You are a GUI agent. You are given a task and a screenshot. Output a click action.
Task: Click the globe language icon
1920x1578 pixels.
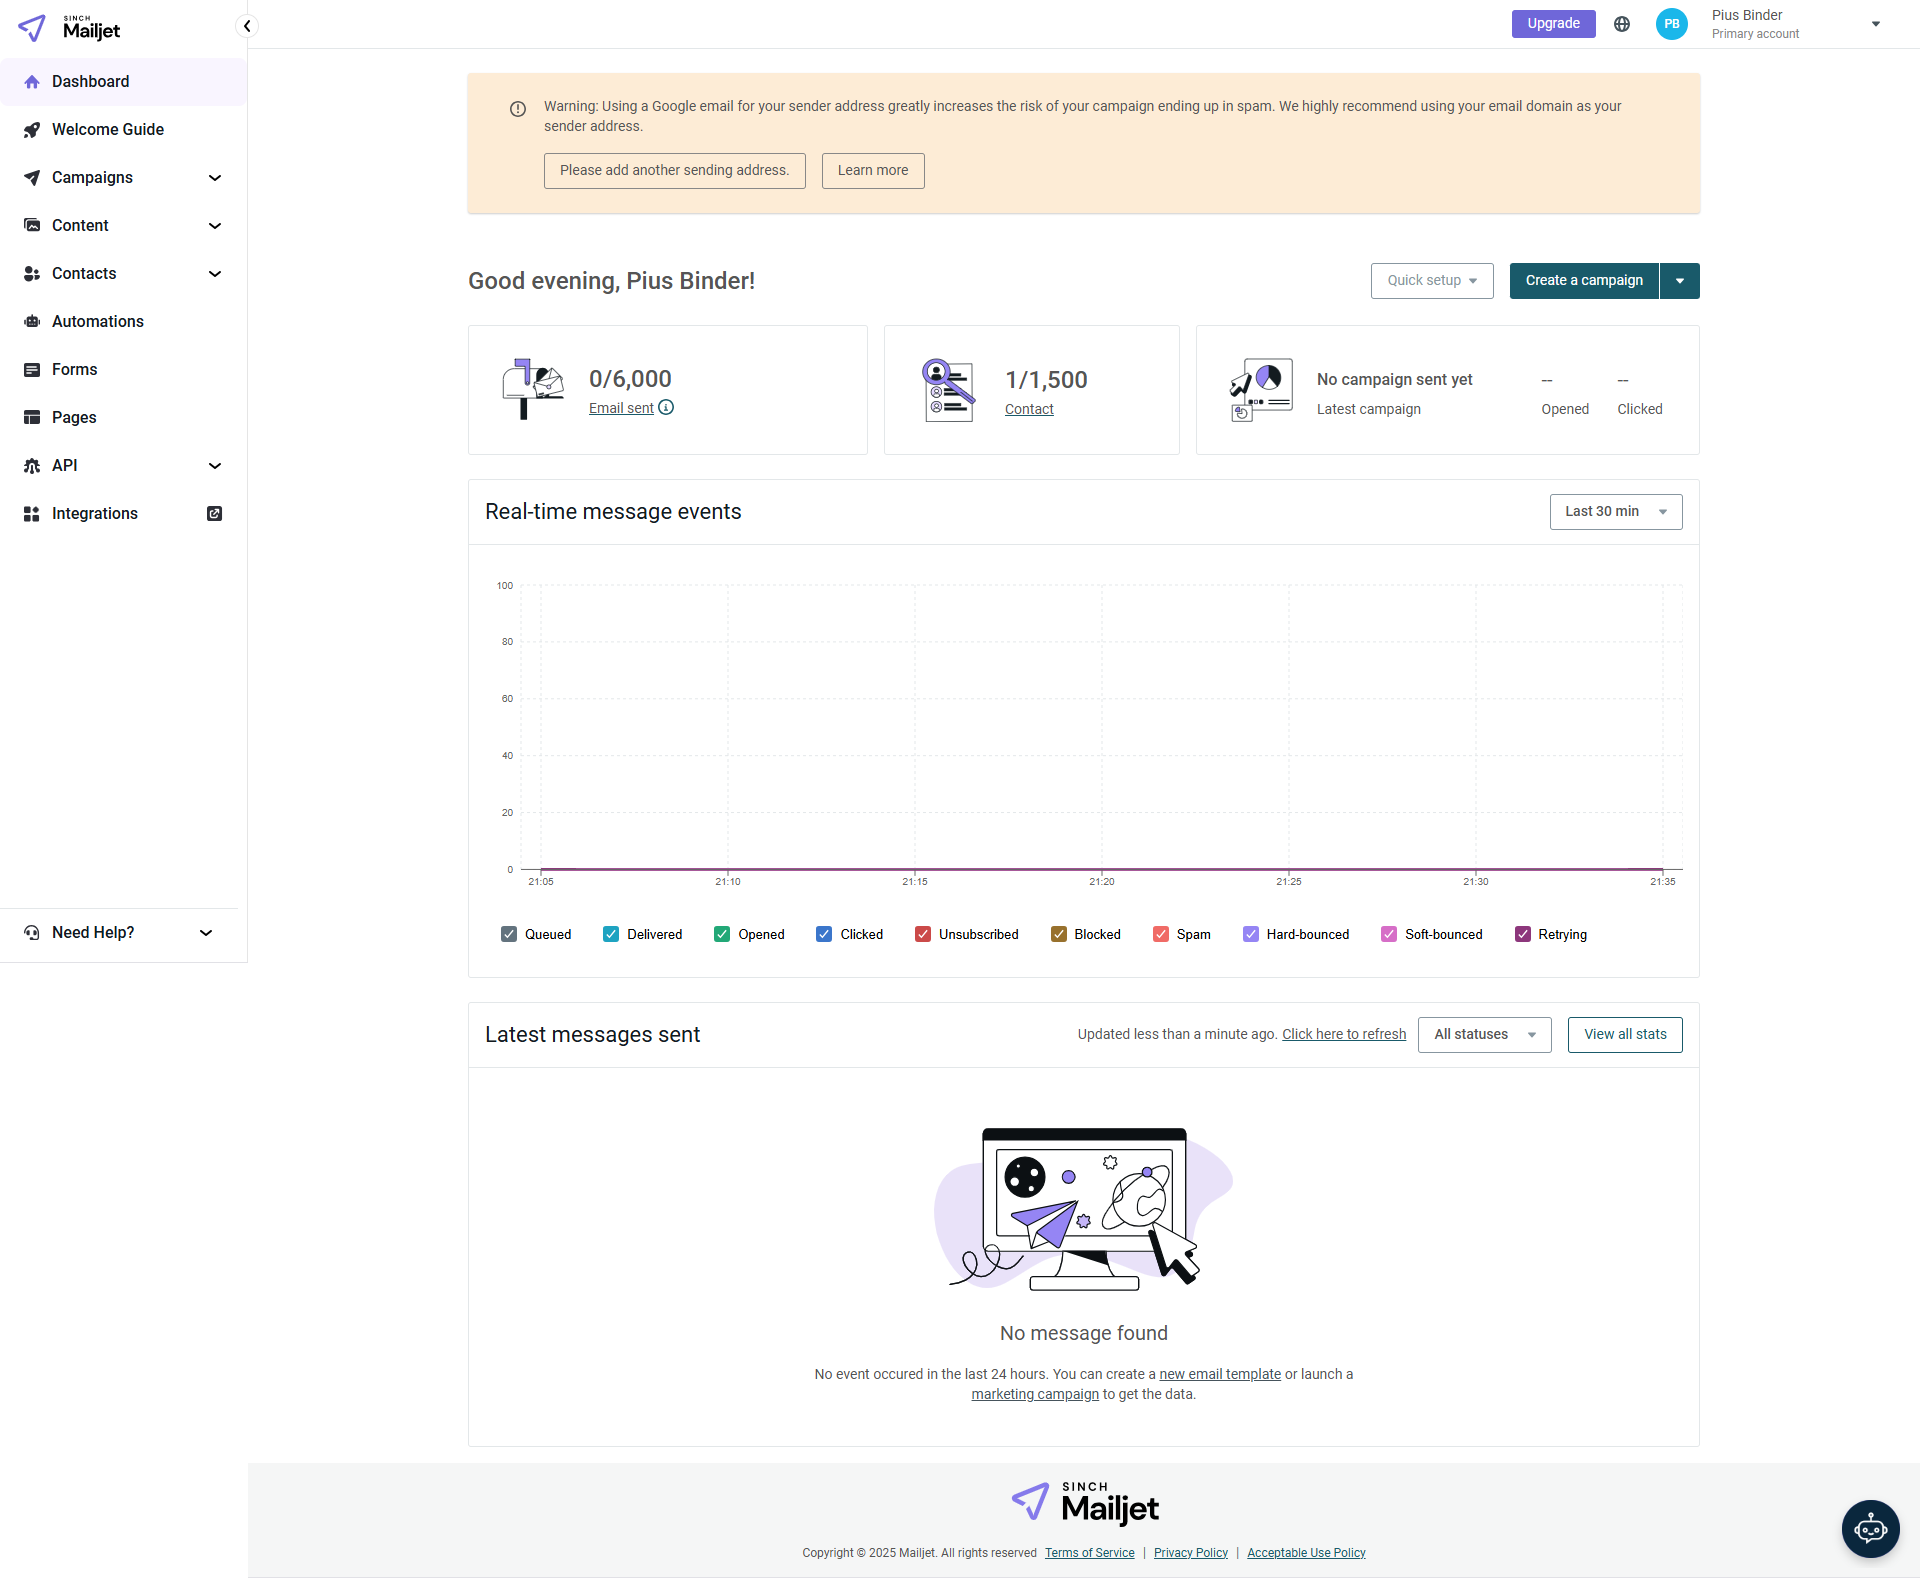tap(1622, 24)
